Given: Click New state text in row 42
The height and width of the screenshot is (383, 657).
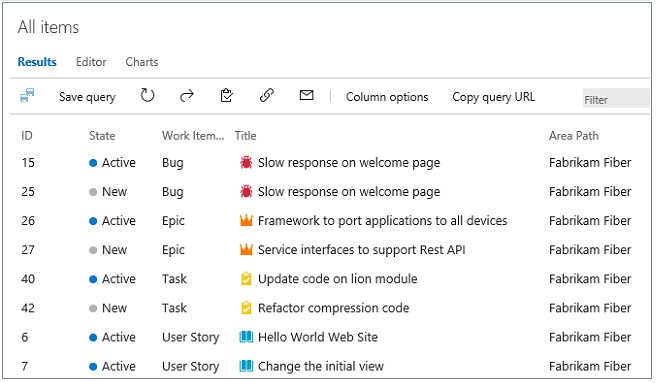Looking at the screenshot, I should click(x=114, y=308).
